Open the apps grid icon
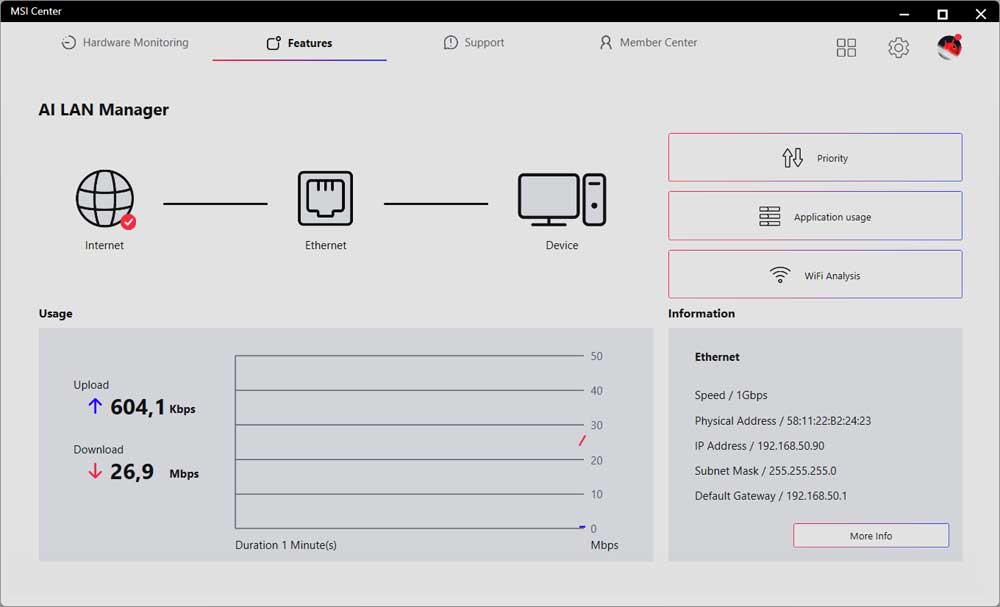Image resolution: width=1000 pixels, height=607 pixels. click(x=846, y=48)
